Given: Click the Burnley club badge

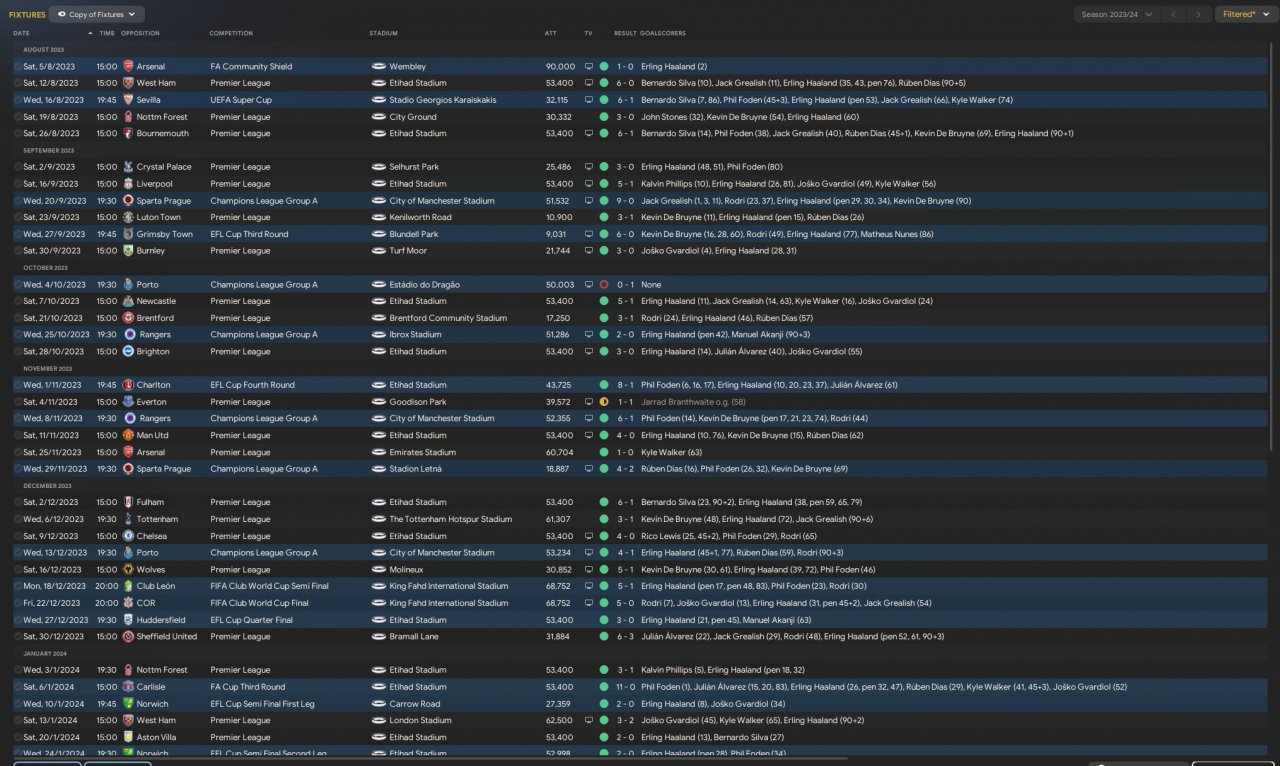Looking at the screenshot, I should (x=128, y=251).
